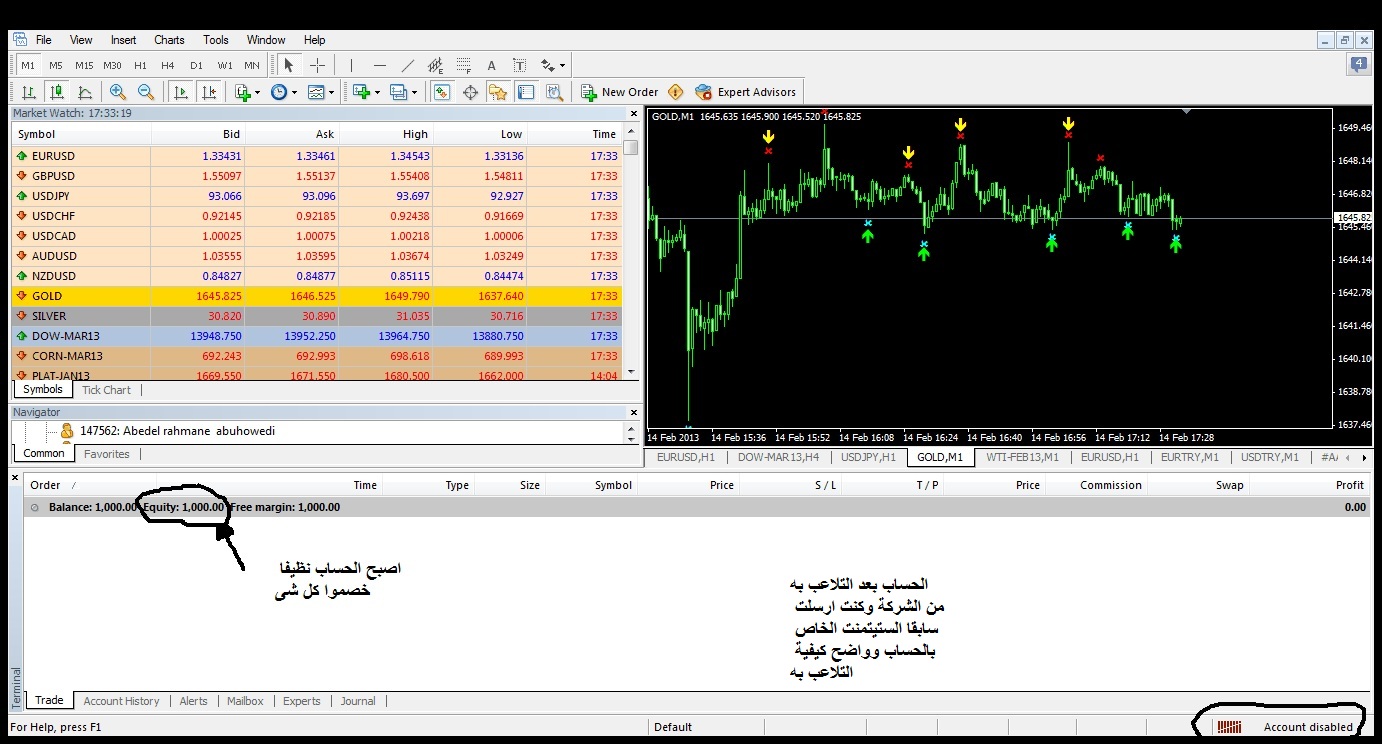
Task: Zoom in on the chart
Action: [x=118, y=92]
